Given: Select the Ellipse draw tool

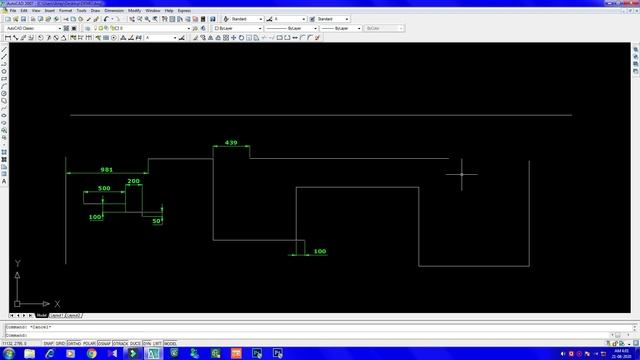Looking at the screenshot, I should pyautogui.click(x=4, y=116).
